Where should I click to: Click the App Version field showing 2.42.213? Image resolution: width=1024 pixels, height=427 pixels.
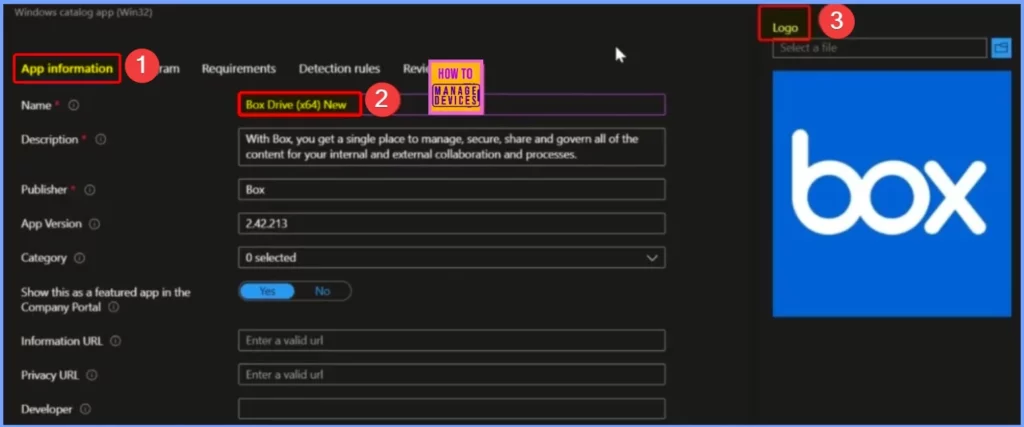(x=452, y=223)
